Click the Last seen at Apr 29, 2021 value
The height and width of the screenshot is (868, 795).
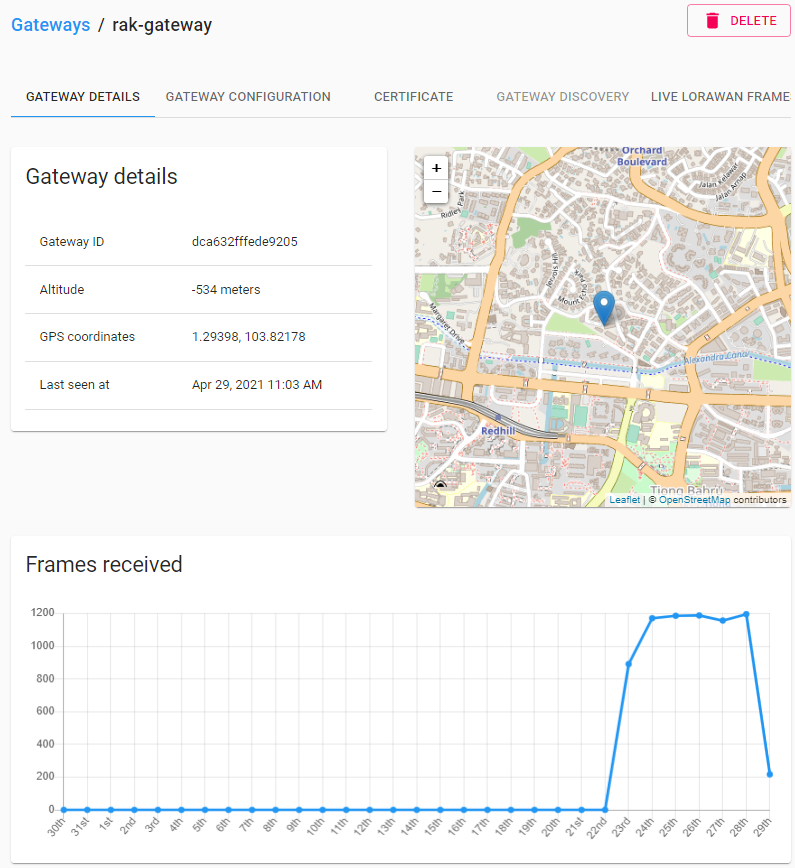coord(257,385)
